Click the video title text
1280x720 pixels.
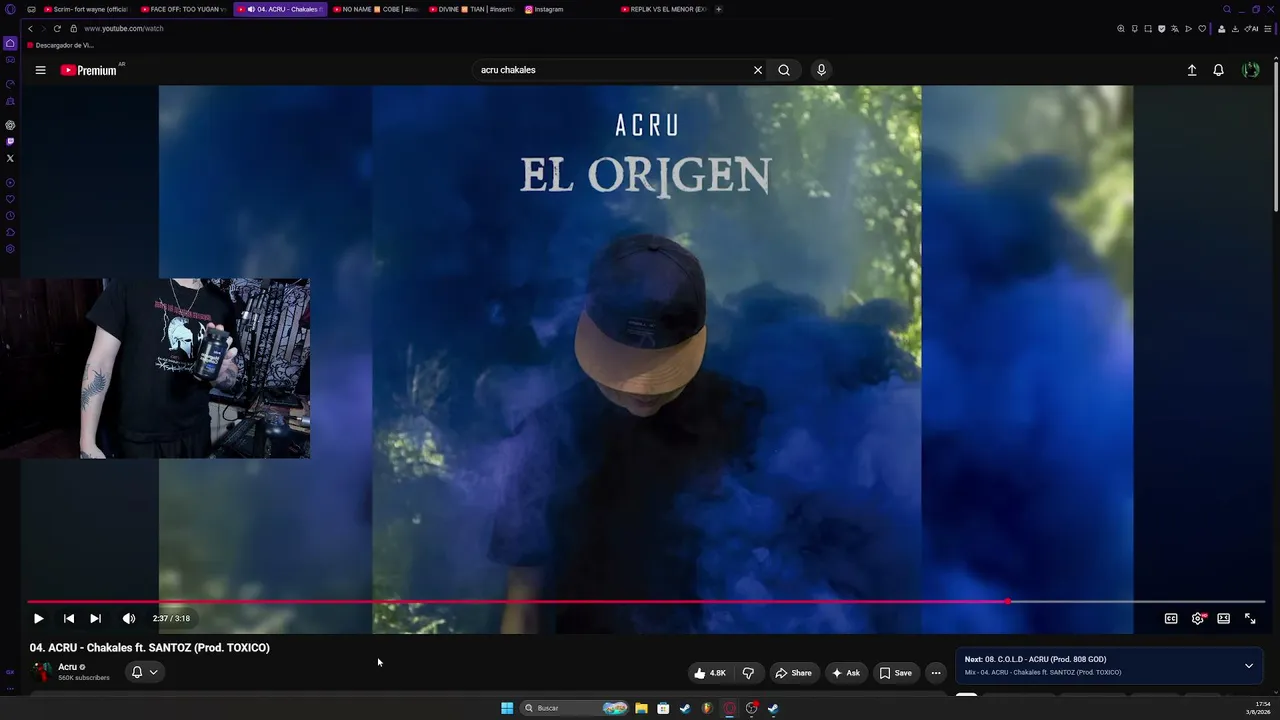click(150, 648)
